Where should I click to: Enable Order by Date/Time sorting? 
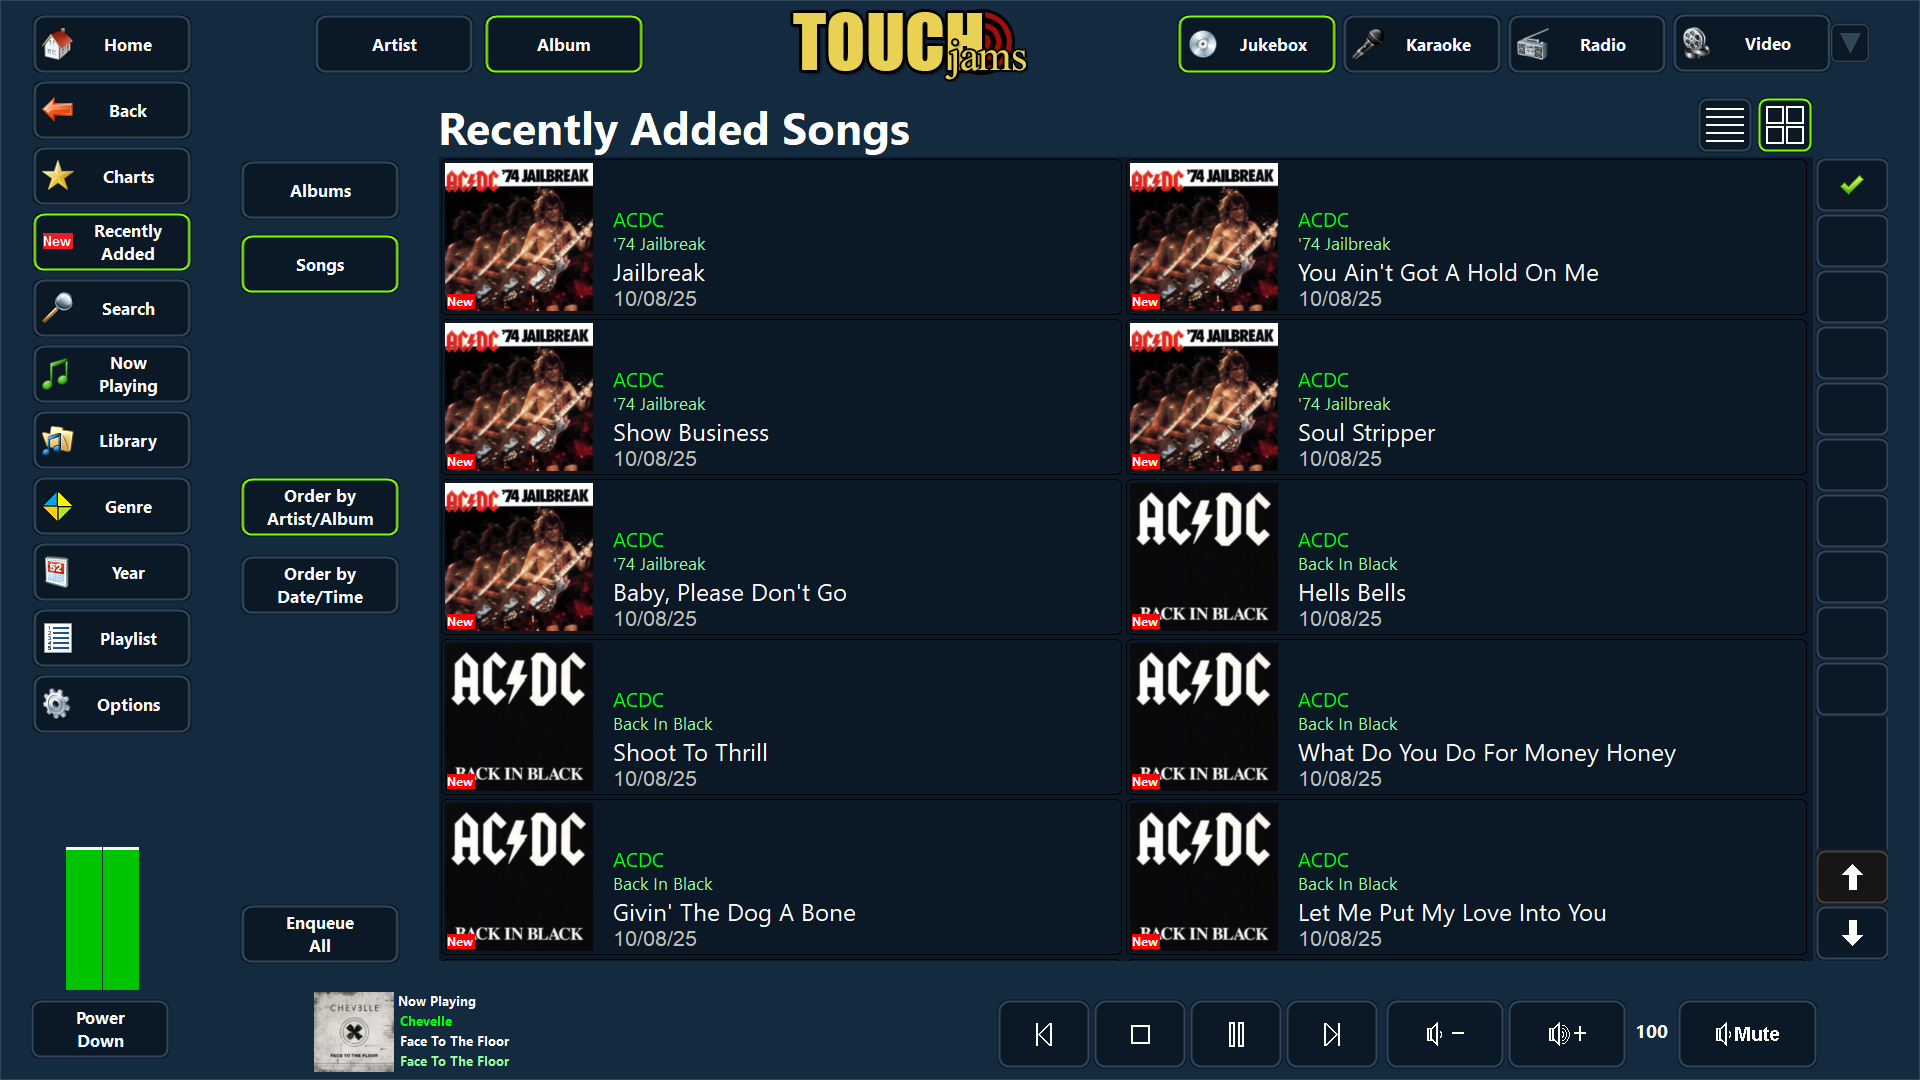point(320,585)
